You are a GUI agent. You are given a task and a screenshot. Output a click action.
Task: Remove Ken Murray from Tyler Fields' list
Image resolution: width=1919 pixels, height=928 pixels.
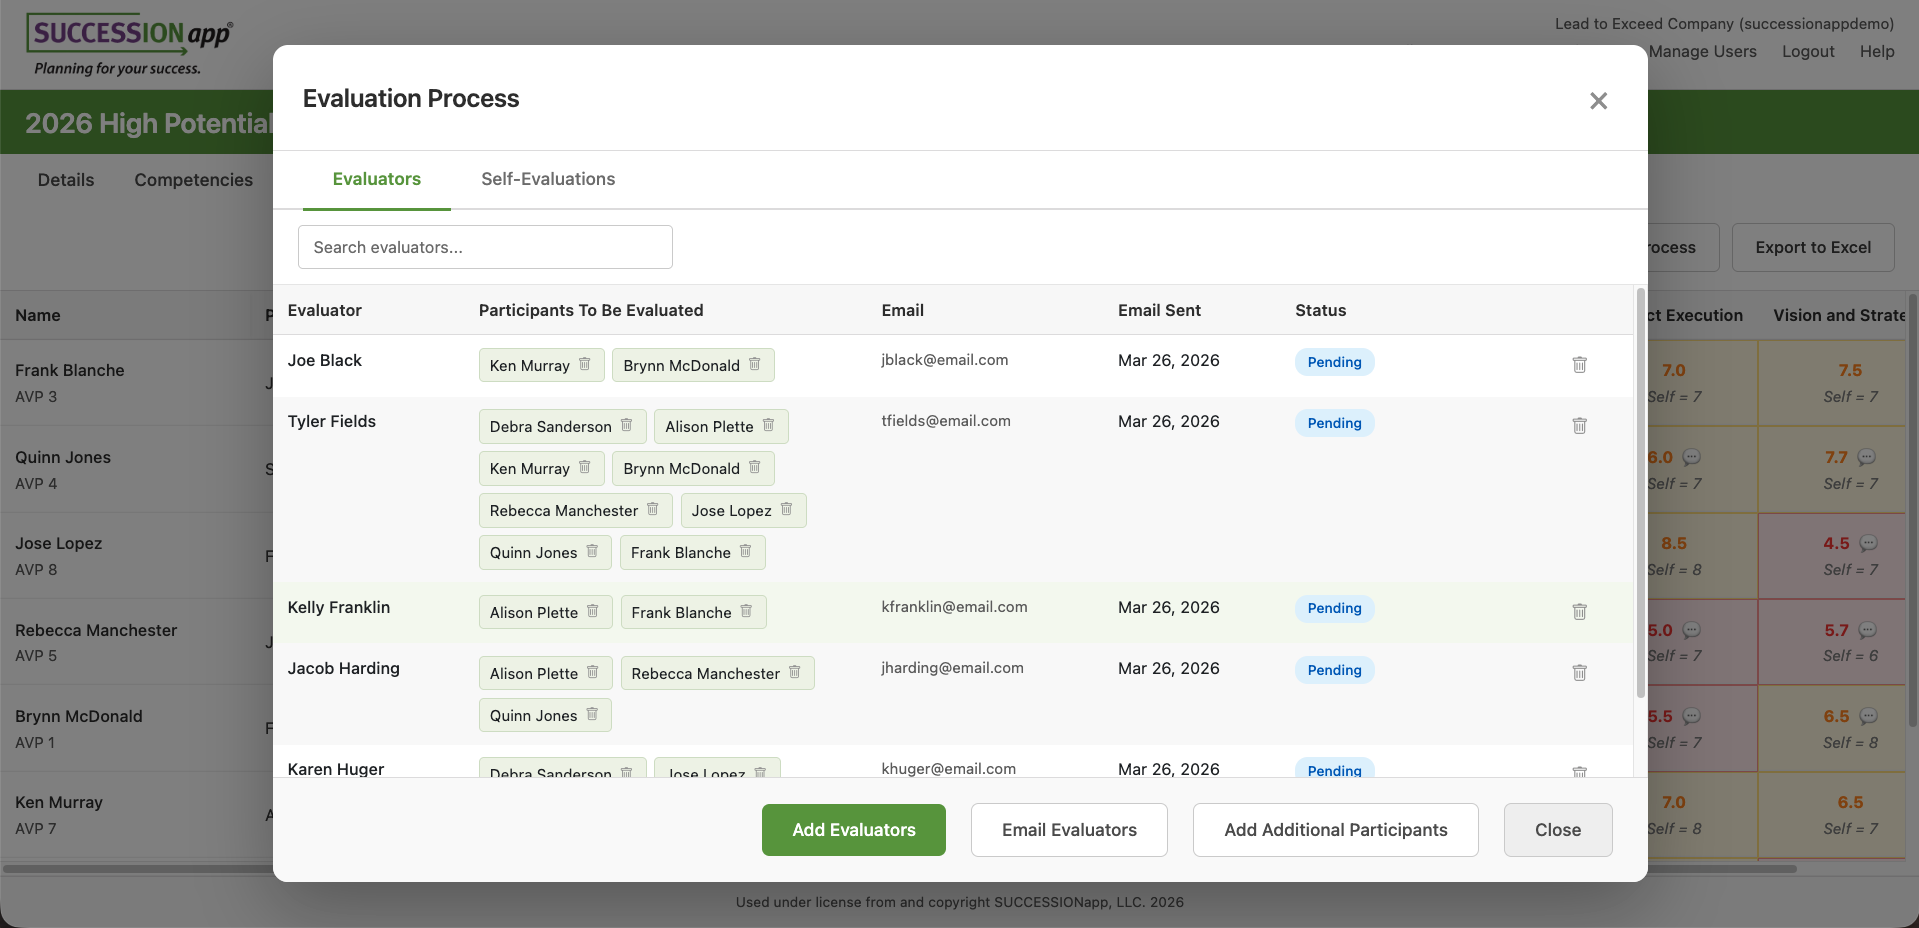585,467
